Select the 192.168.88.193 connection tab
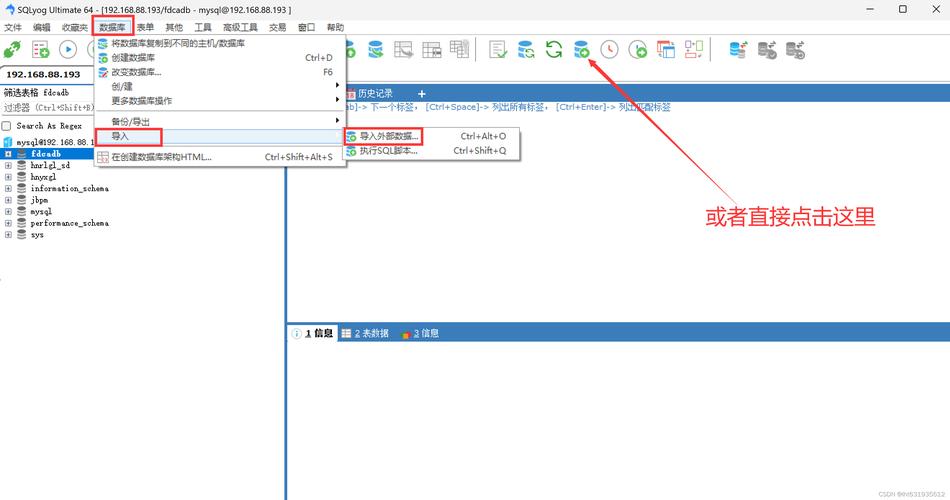The height and width of the screenshot is (500, 950). pyautogui.click(x=44, y=74)
